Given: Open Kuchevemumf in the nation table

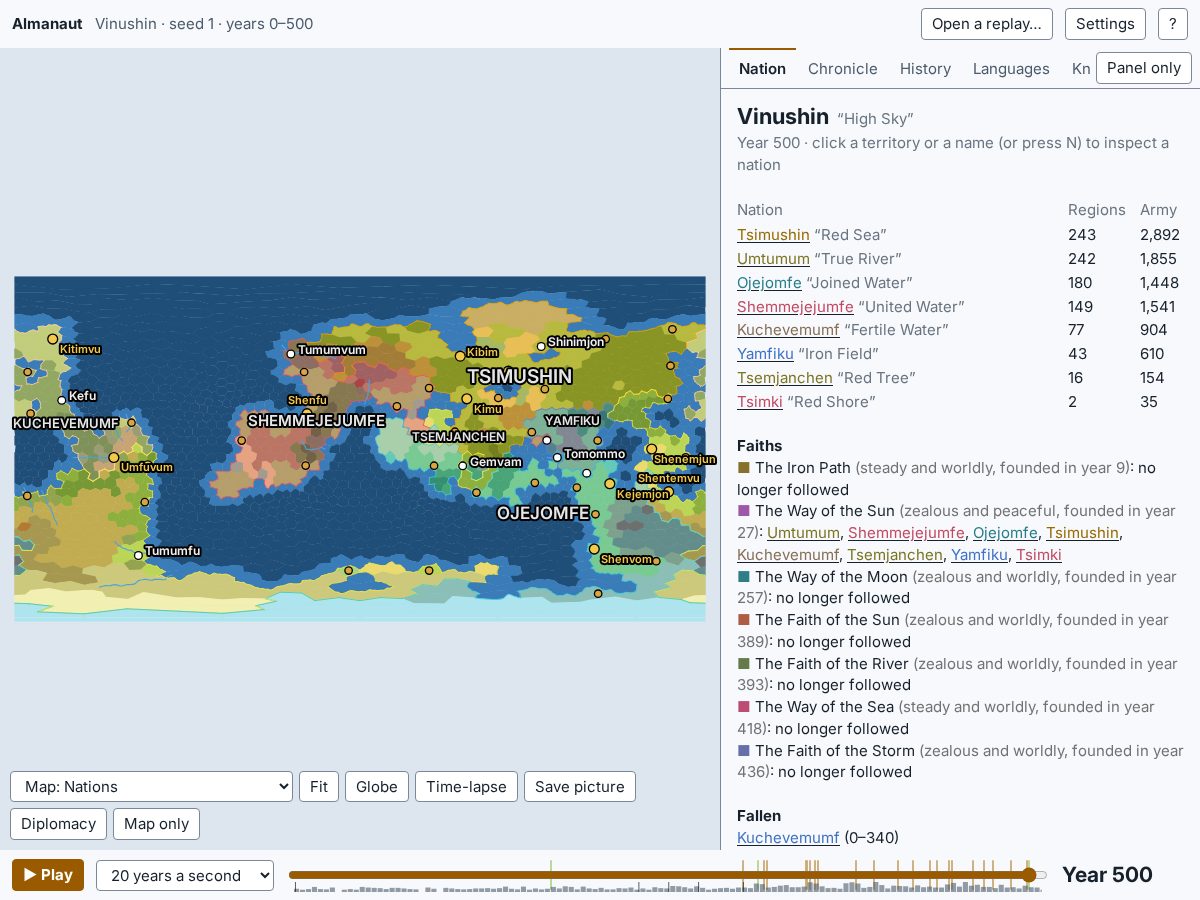Looking at the screenshot, I should click(788, 330).
